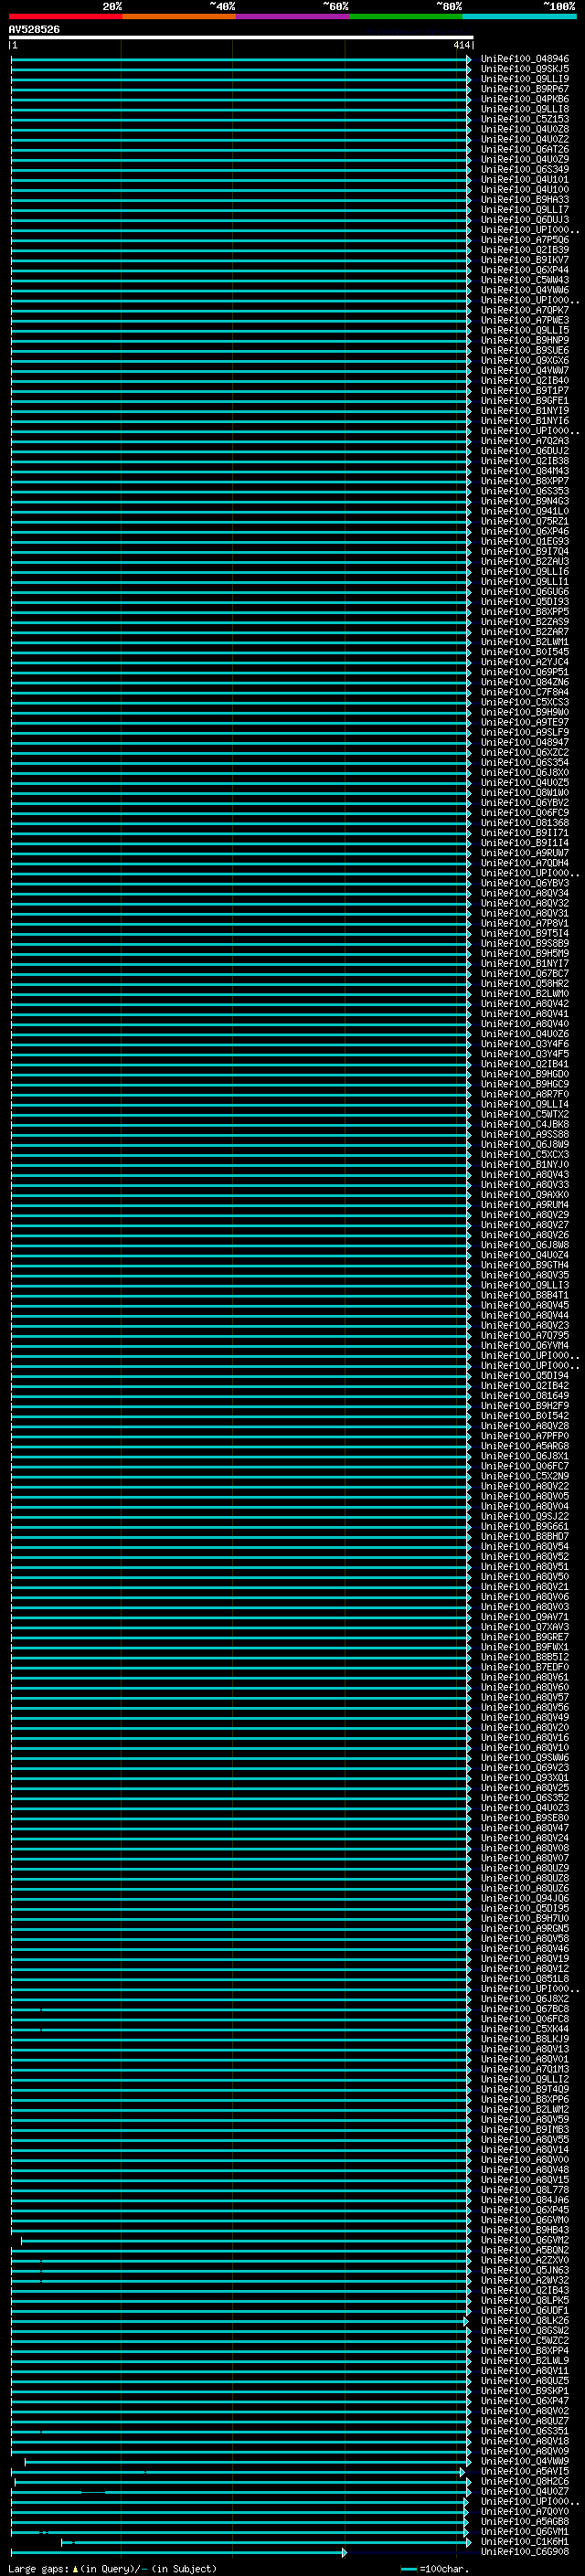The width and height of the screenshot is (585, 2576).
Task: Select hit label UniRef100_C5Z153
Action: tap(525, 119)
